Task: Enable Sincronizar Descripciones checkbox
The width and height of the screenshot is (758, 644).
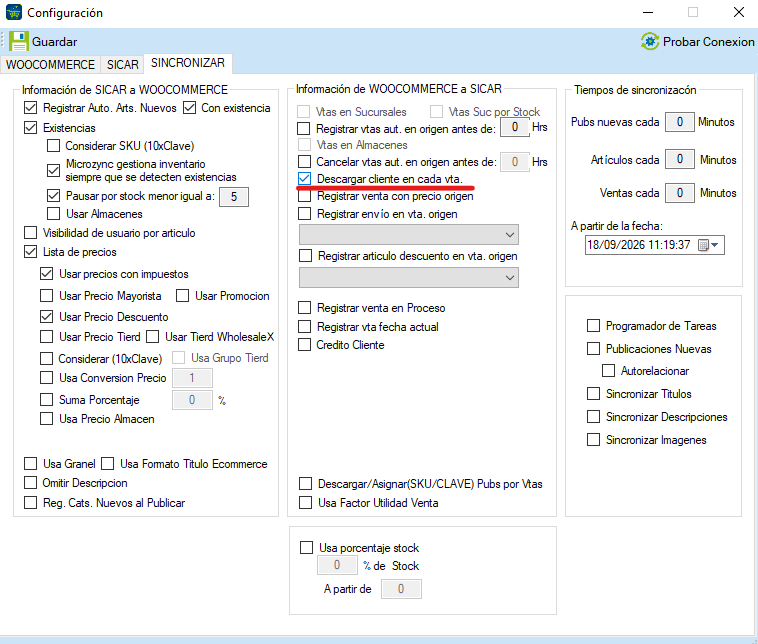Action: [x=593, y=417]
